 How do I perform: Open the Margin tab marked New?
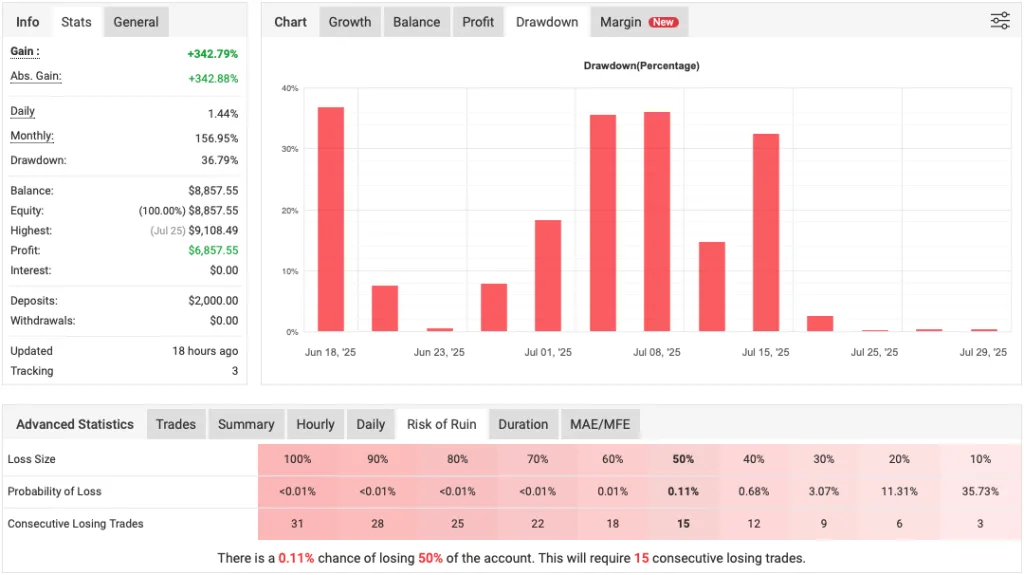coord(638,22)
